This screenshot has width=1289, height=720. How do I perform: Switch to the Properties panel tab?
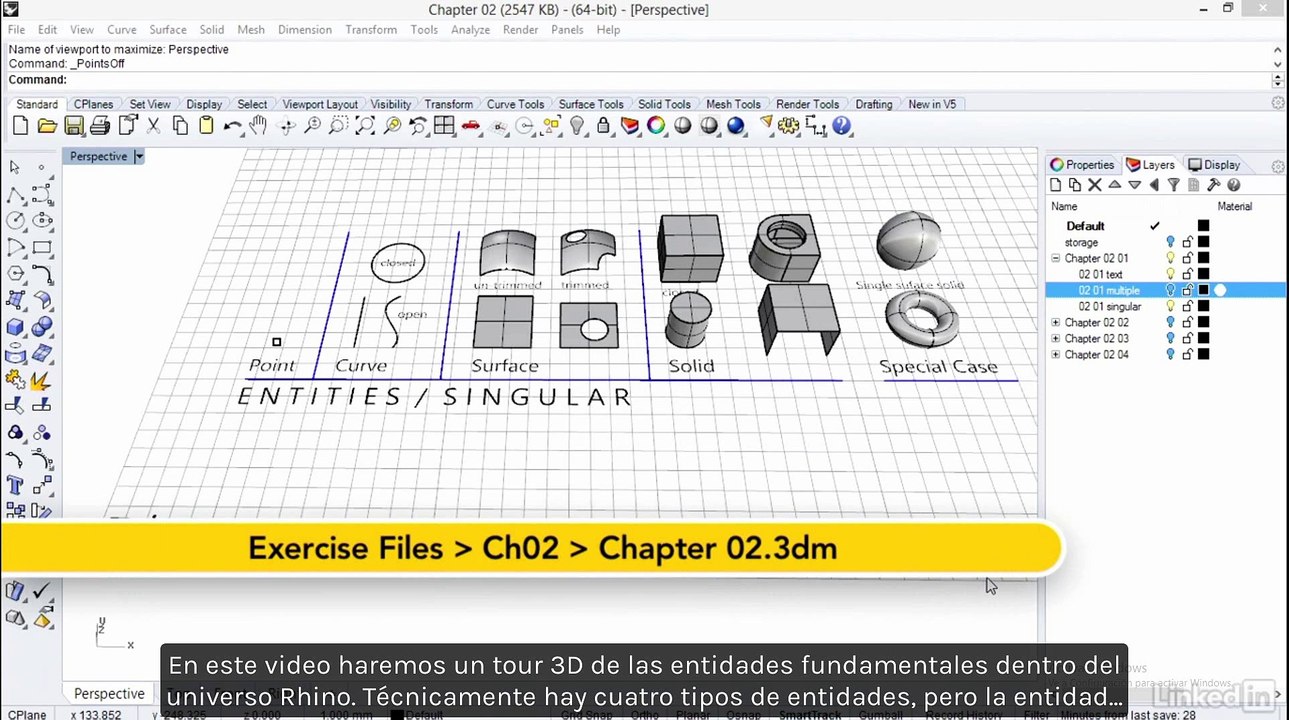[x=1082, y=165]
